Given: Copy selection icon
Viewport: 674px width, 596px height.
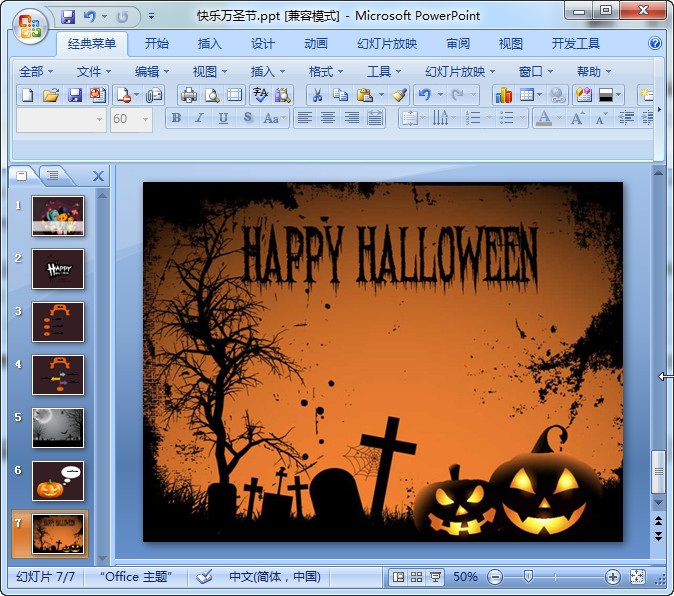Looking at the screenshot, I should coord(341,95).
